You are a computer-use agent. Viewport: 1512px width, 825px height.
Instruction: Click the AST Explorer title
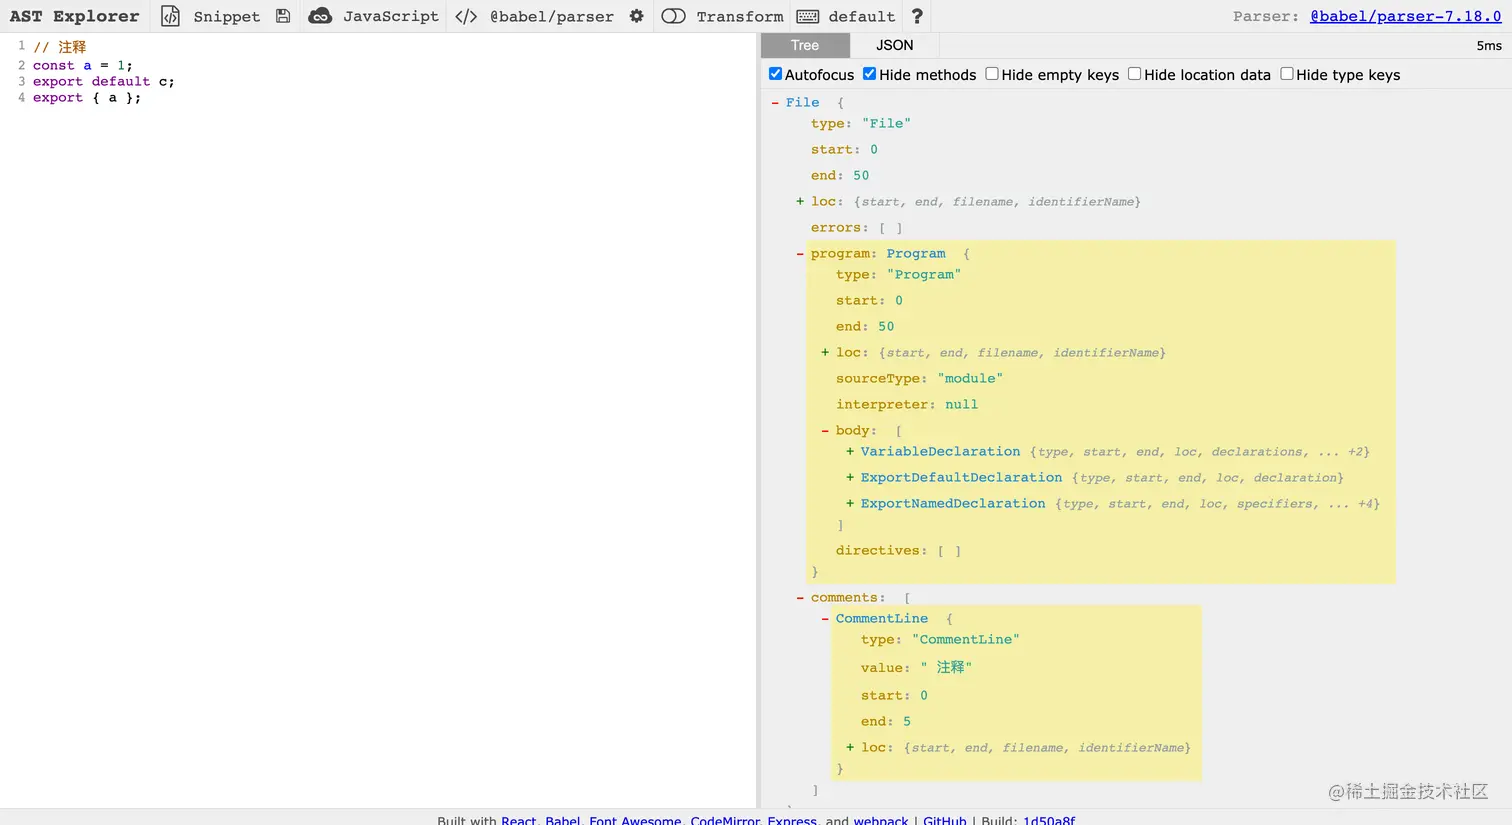tap(75, 16)
